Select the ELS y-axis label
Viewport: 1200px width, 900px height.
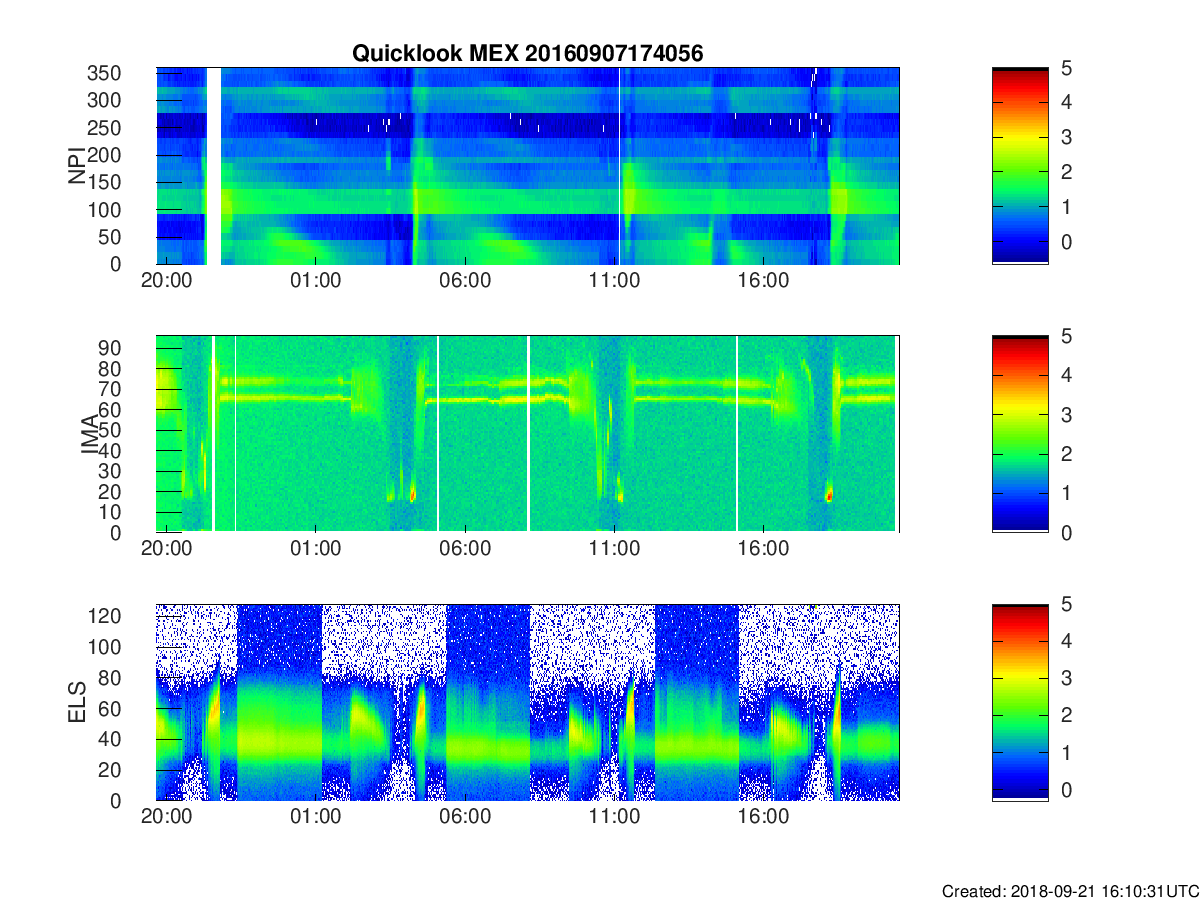click(x=77, y=703)
